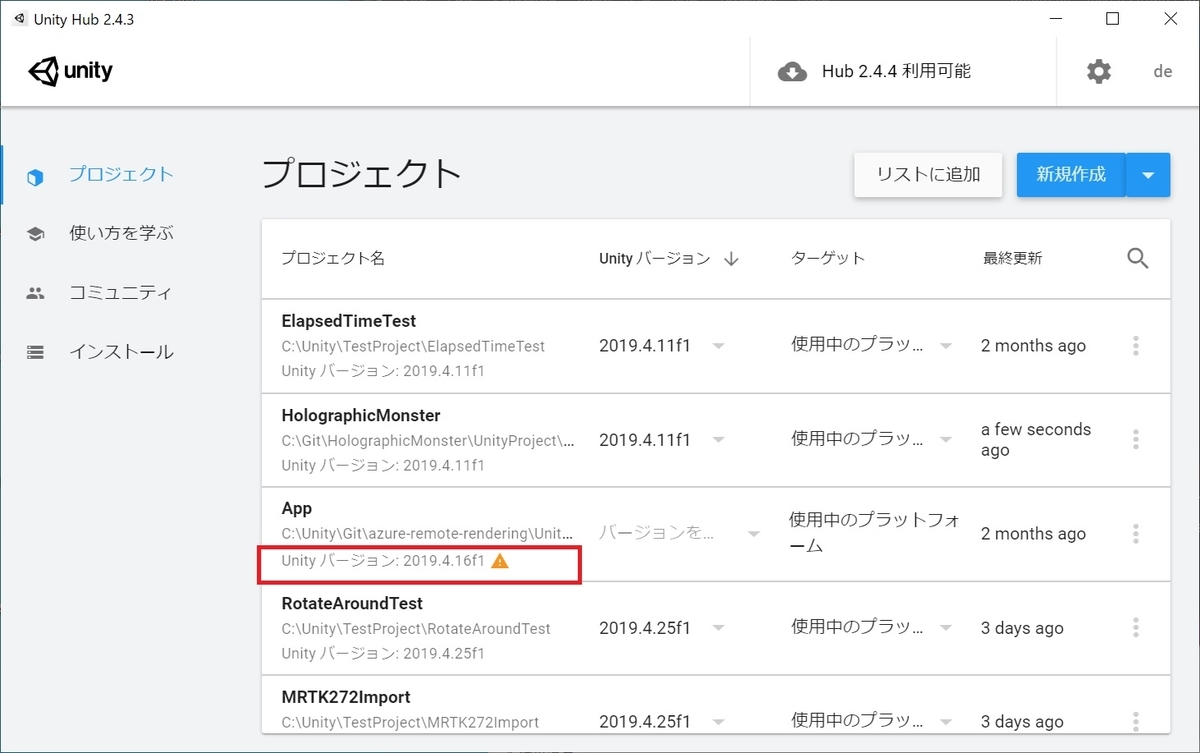Image resolution: width=1200 pixels, height=753 pixels.
Task: Click 'a few seconds ago' timestamp
Action: point(1036,440)
